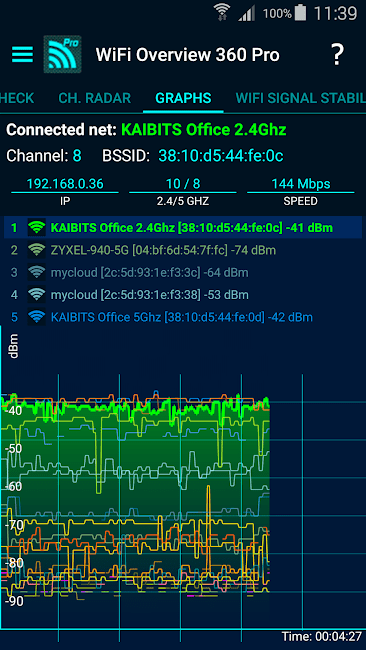Select network row KAIBITS Office 2.4Ghz

[x=183, y=228]
